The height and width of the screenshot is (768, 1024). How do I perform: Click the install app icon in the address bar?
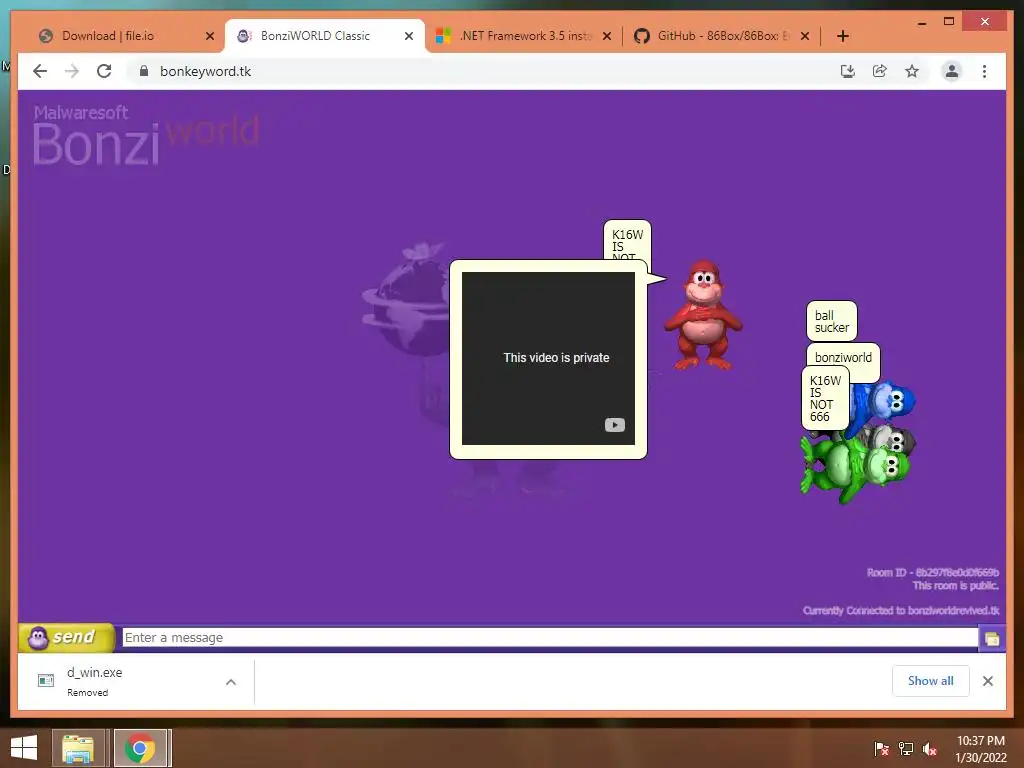pos(848,71)
